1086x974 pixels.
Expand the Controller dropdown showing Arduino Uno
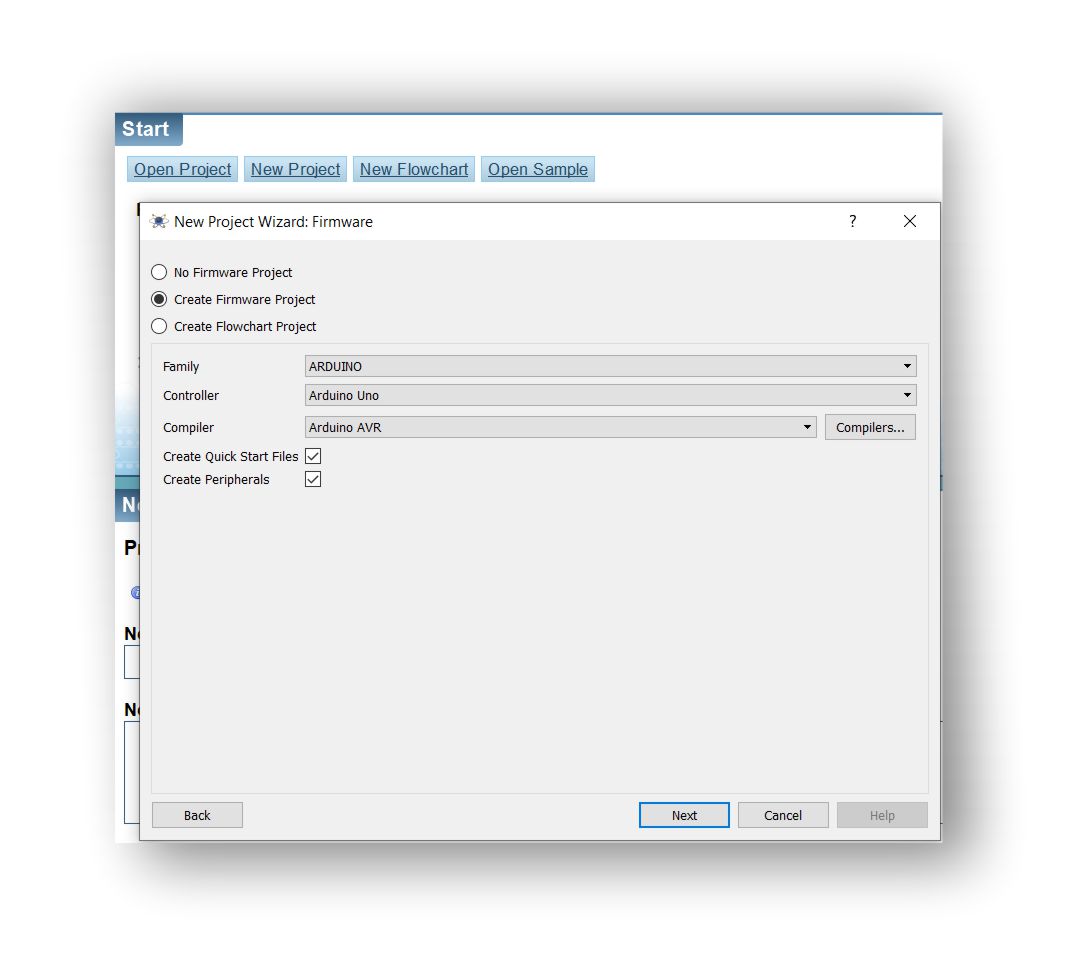pyautogui.click(x=610, y=395)
